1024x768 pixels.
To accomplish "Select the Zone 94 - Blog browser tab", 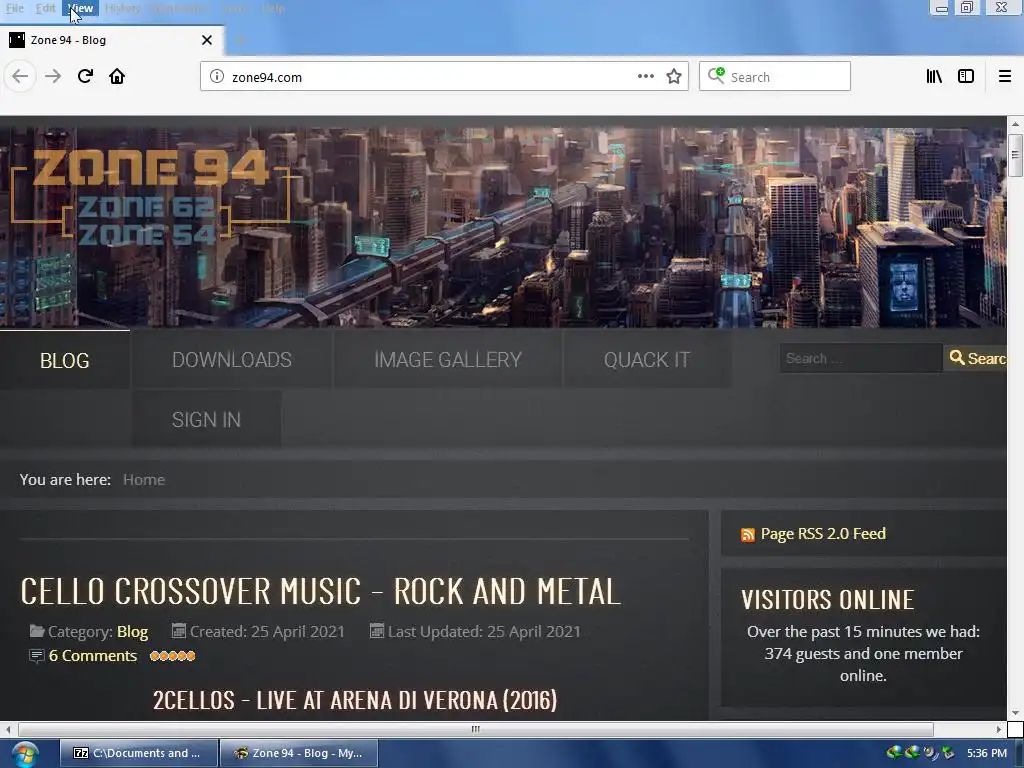I will 112,40.
